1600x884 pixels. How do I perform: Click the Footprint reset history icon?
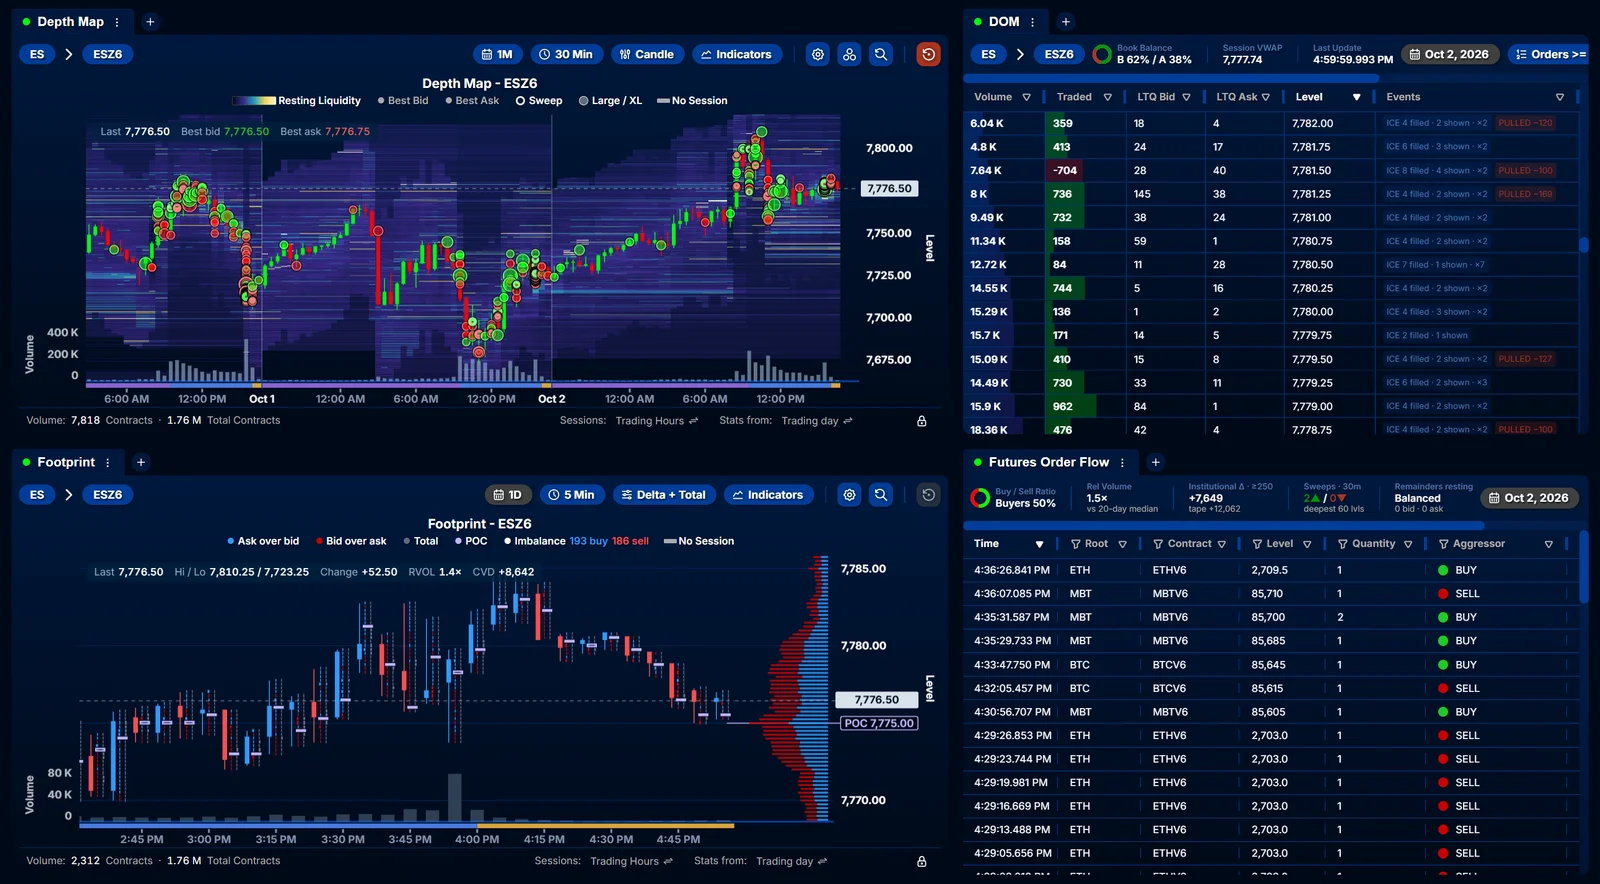(x=929, y=494)
